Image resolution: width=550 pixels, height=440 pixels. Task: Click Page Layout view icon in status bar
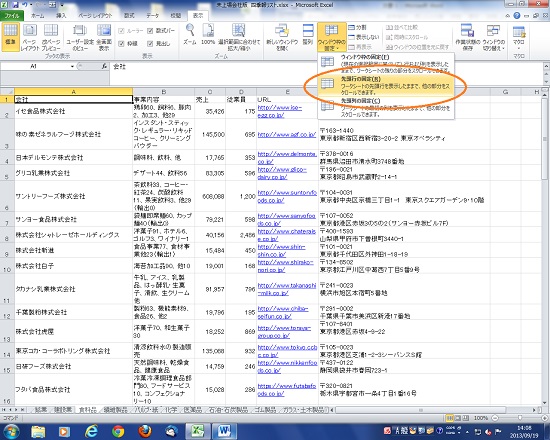[x=457, y=418]
